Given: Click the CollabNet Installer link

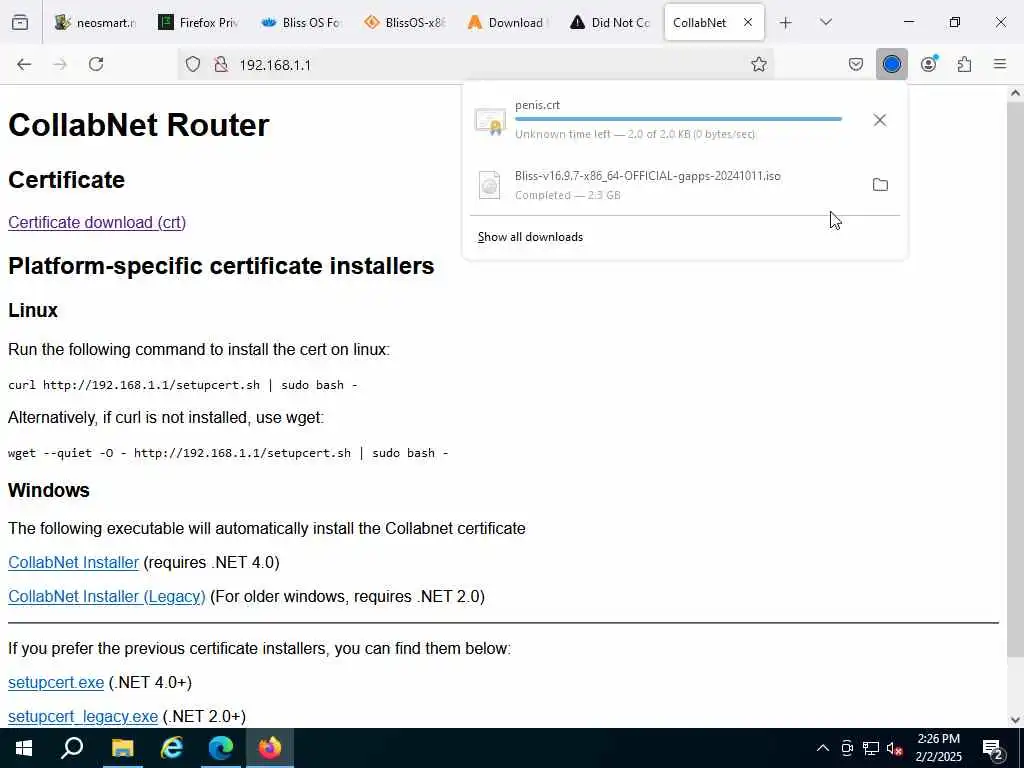Looking at the screenshot, I should pos(73,562).
